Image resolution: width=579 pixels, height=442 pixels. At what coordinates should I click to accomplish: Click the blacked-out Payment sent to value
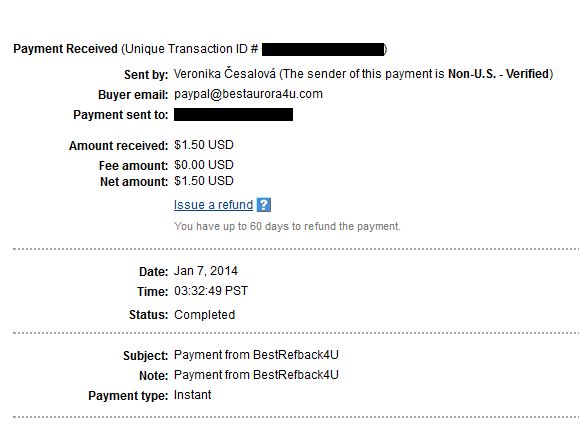(233, 114)
